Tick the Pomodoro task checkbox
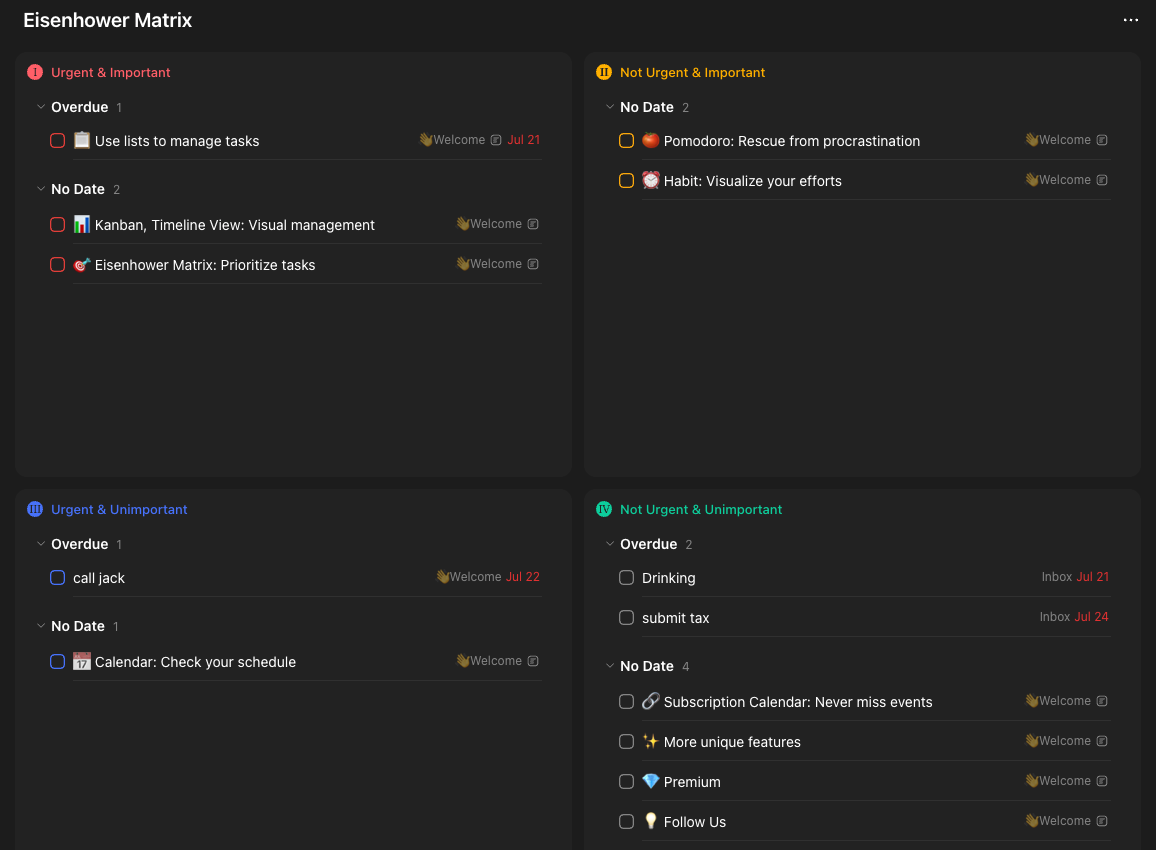 coord(627,141)
